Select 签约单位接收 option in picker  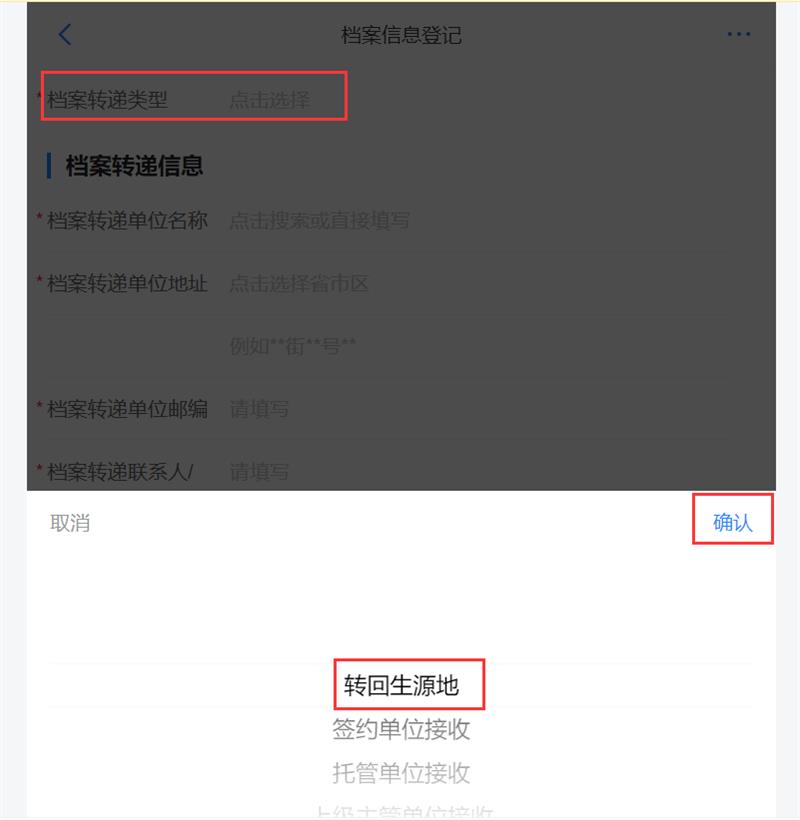coord(402,729)
